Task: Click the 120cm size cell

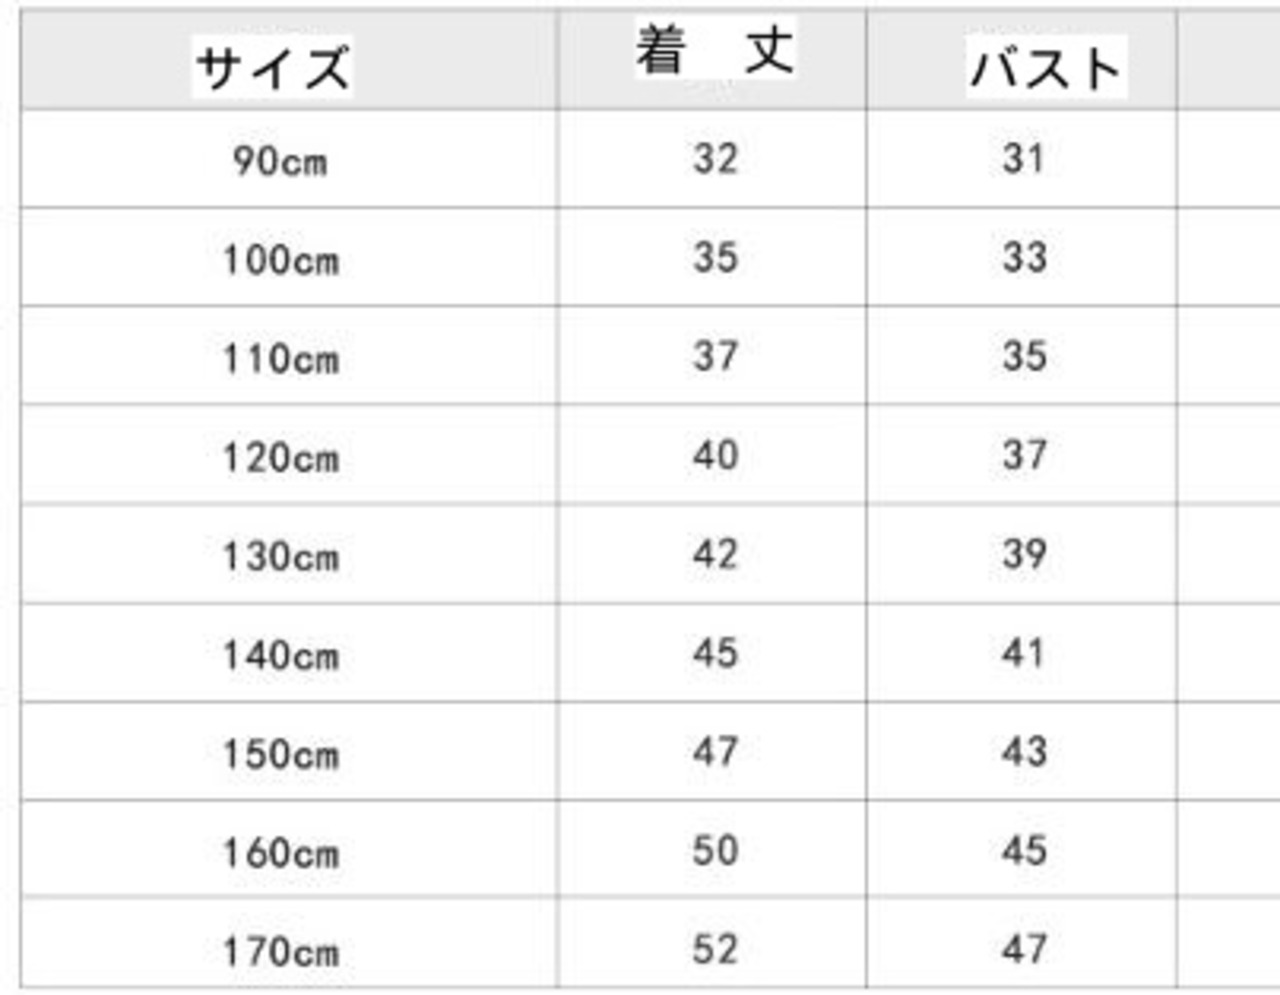Action: click(280, 457)
